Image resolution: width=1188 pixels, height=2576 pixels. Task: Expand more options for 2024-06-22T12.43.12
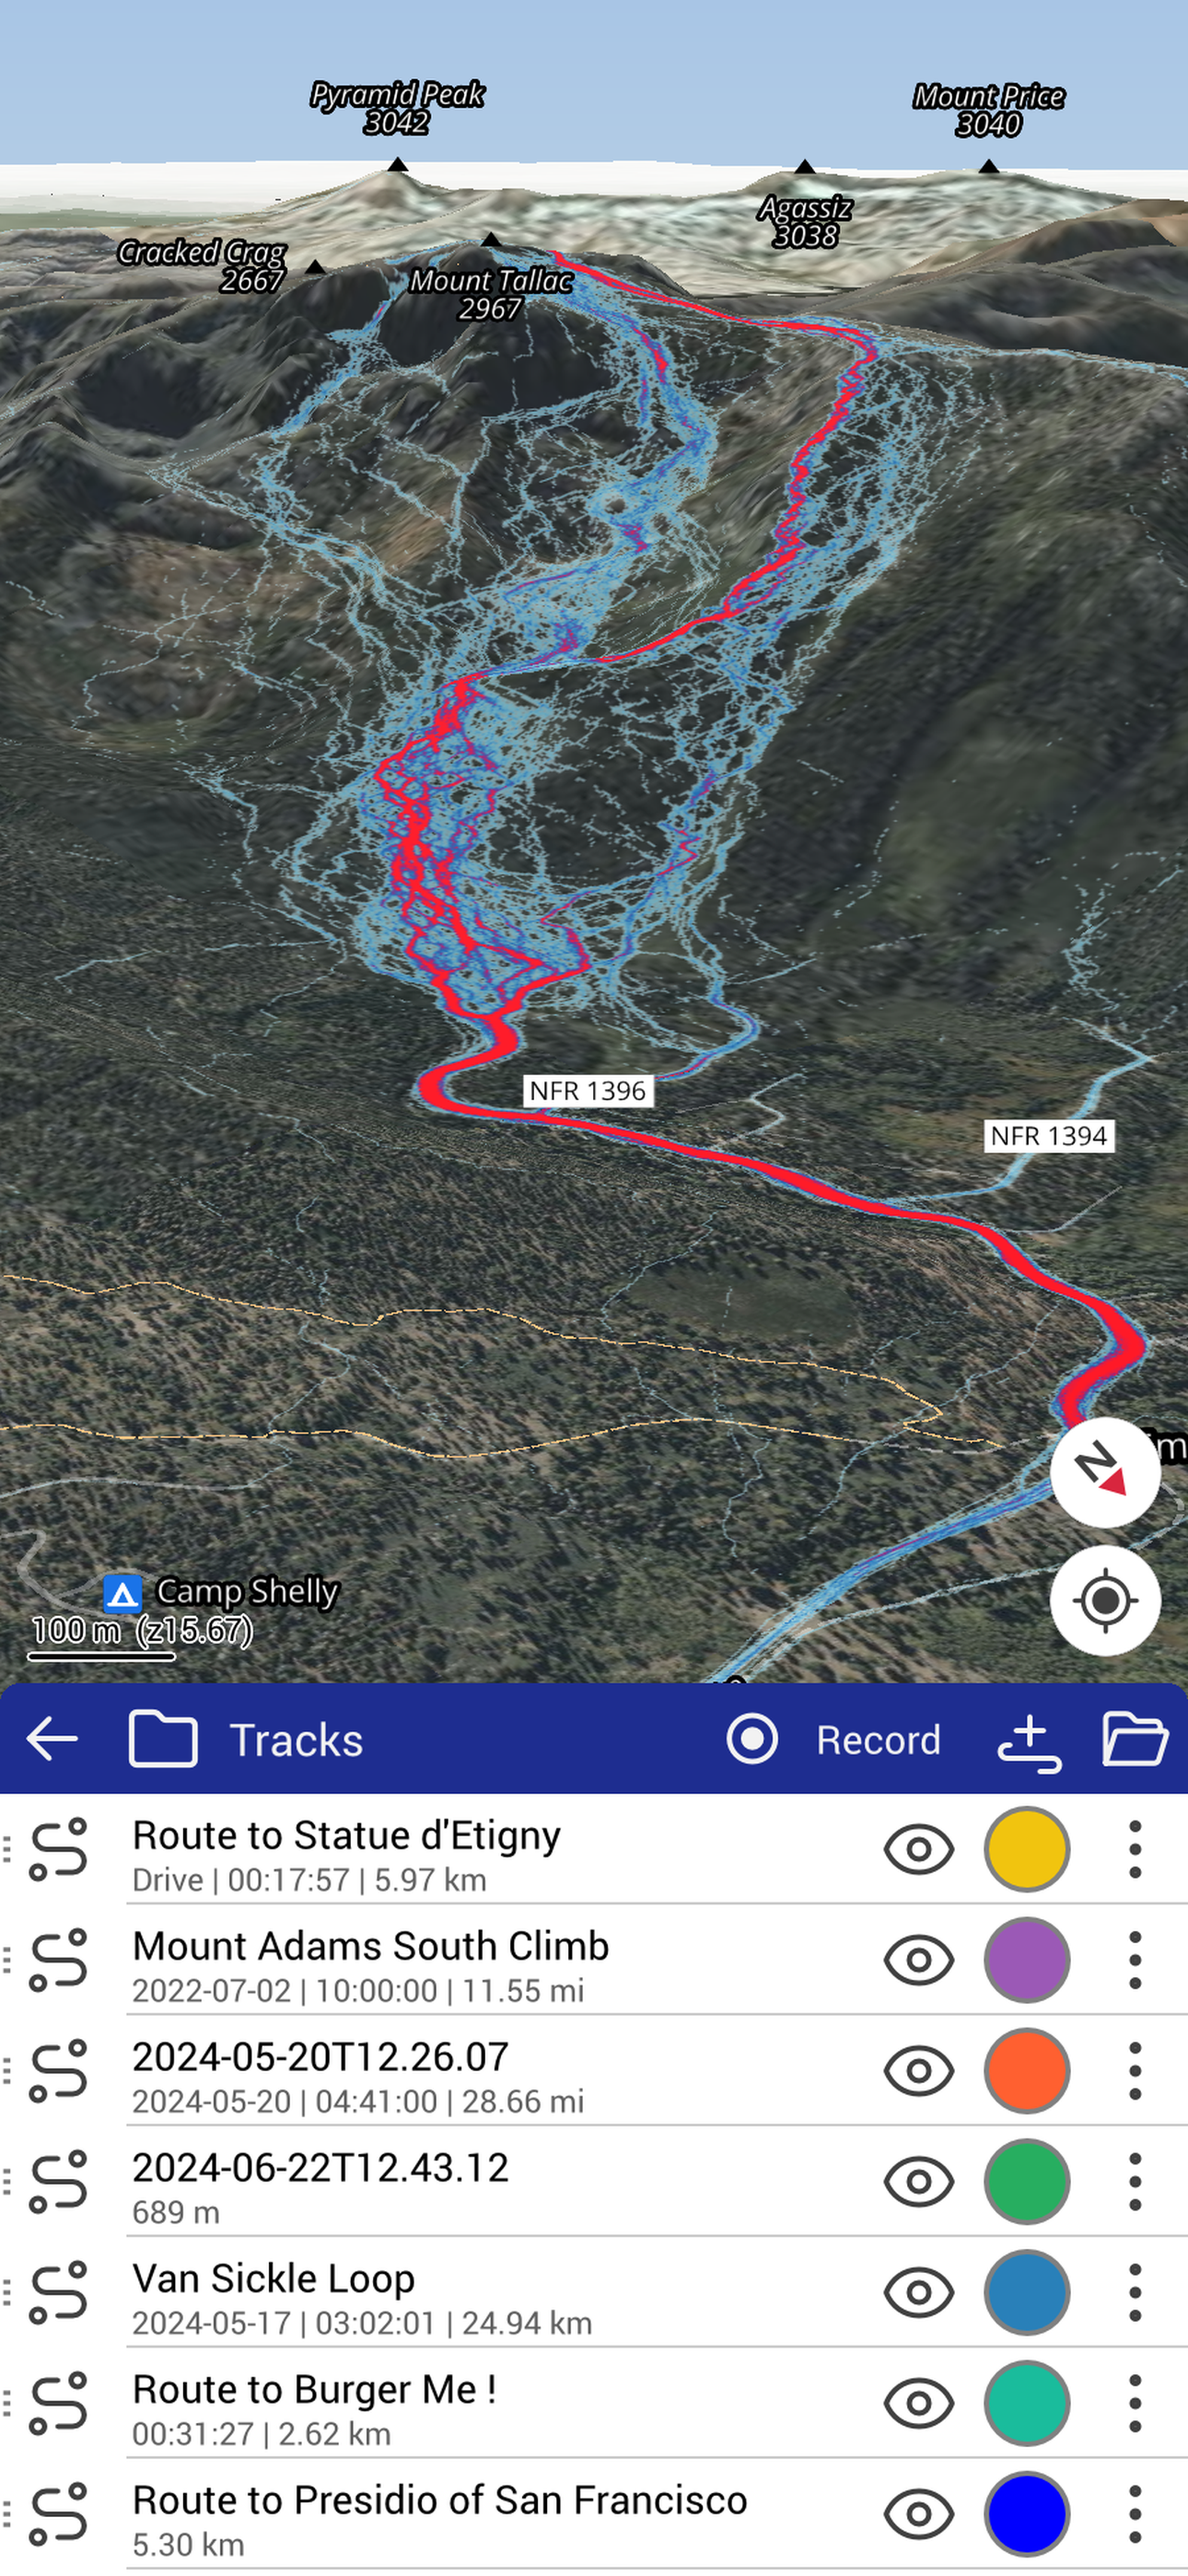[1135, 2181]
